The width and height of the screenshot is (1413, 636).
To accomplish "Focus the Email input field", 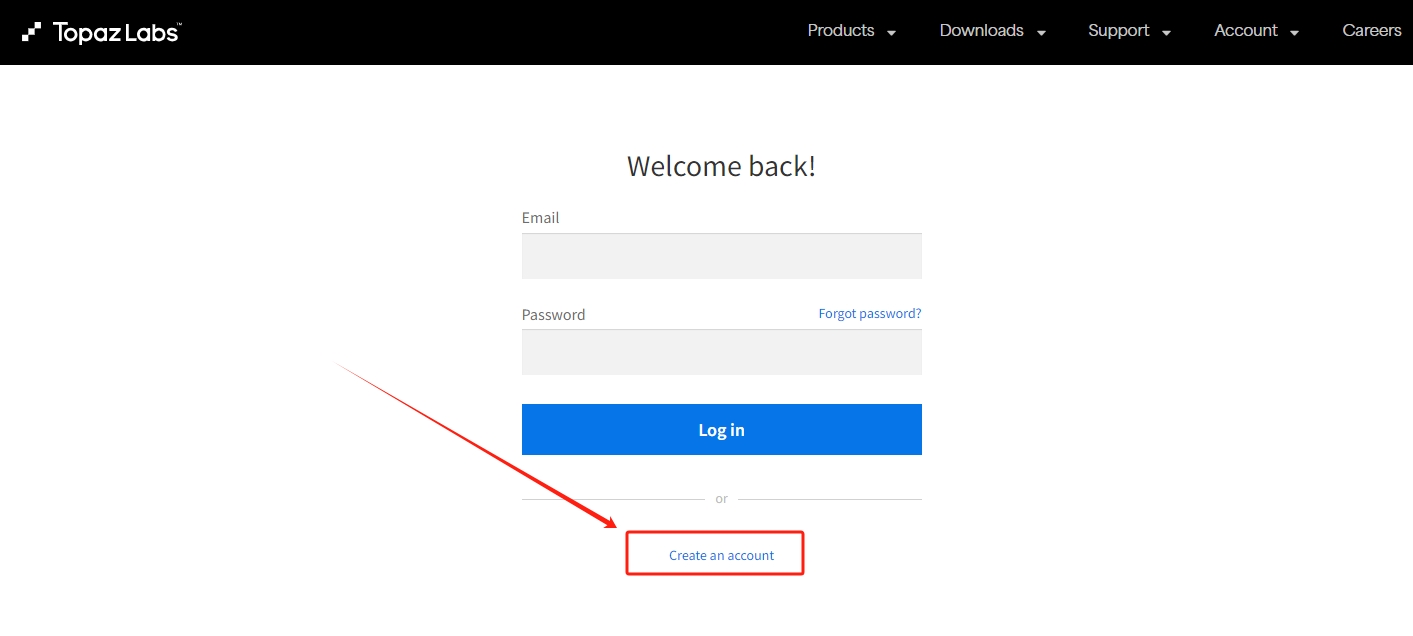I will click(x=721, y=256).
